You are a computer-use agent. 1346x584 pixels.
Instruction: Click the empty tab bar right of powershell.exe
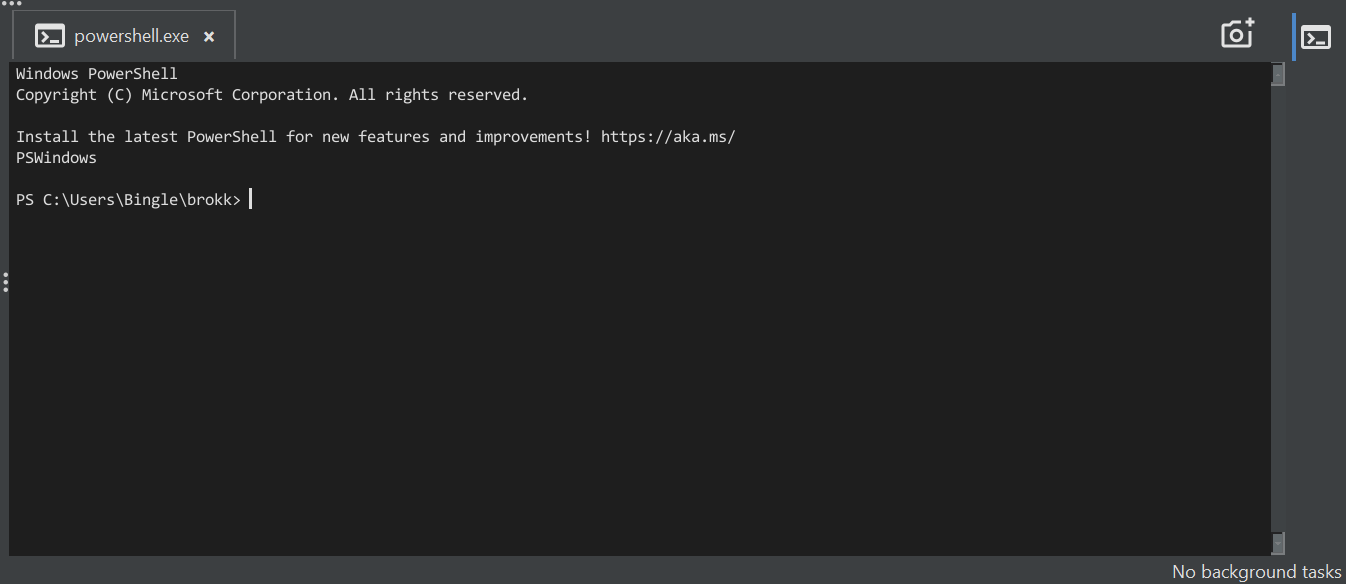point(700,36)
